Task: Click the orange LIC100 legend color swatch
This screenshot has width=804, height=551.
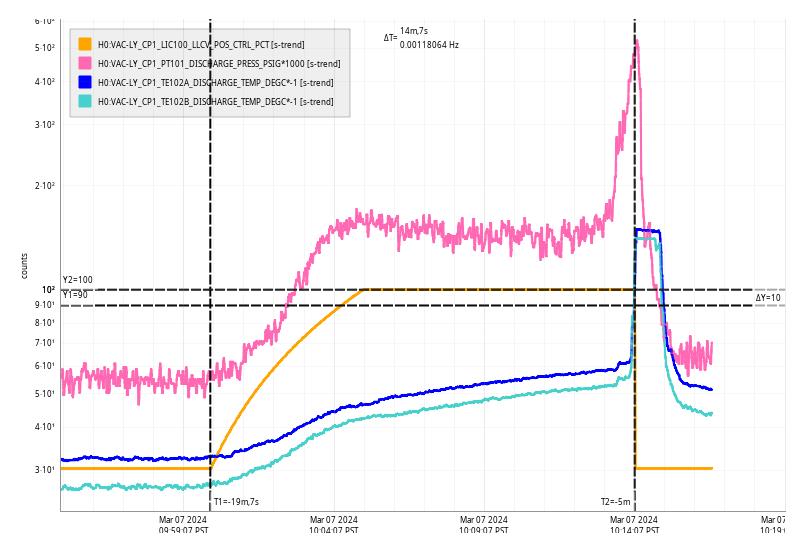Action: [x=85, y=44]
